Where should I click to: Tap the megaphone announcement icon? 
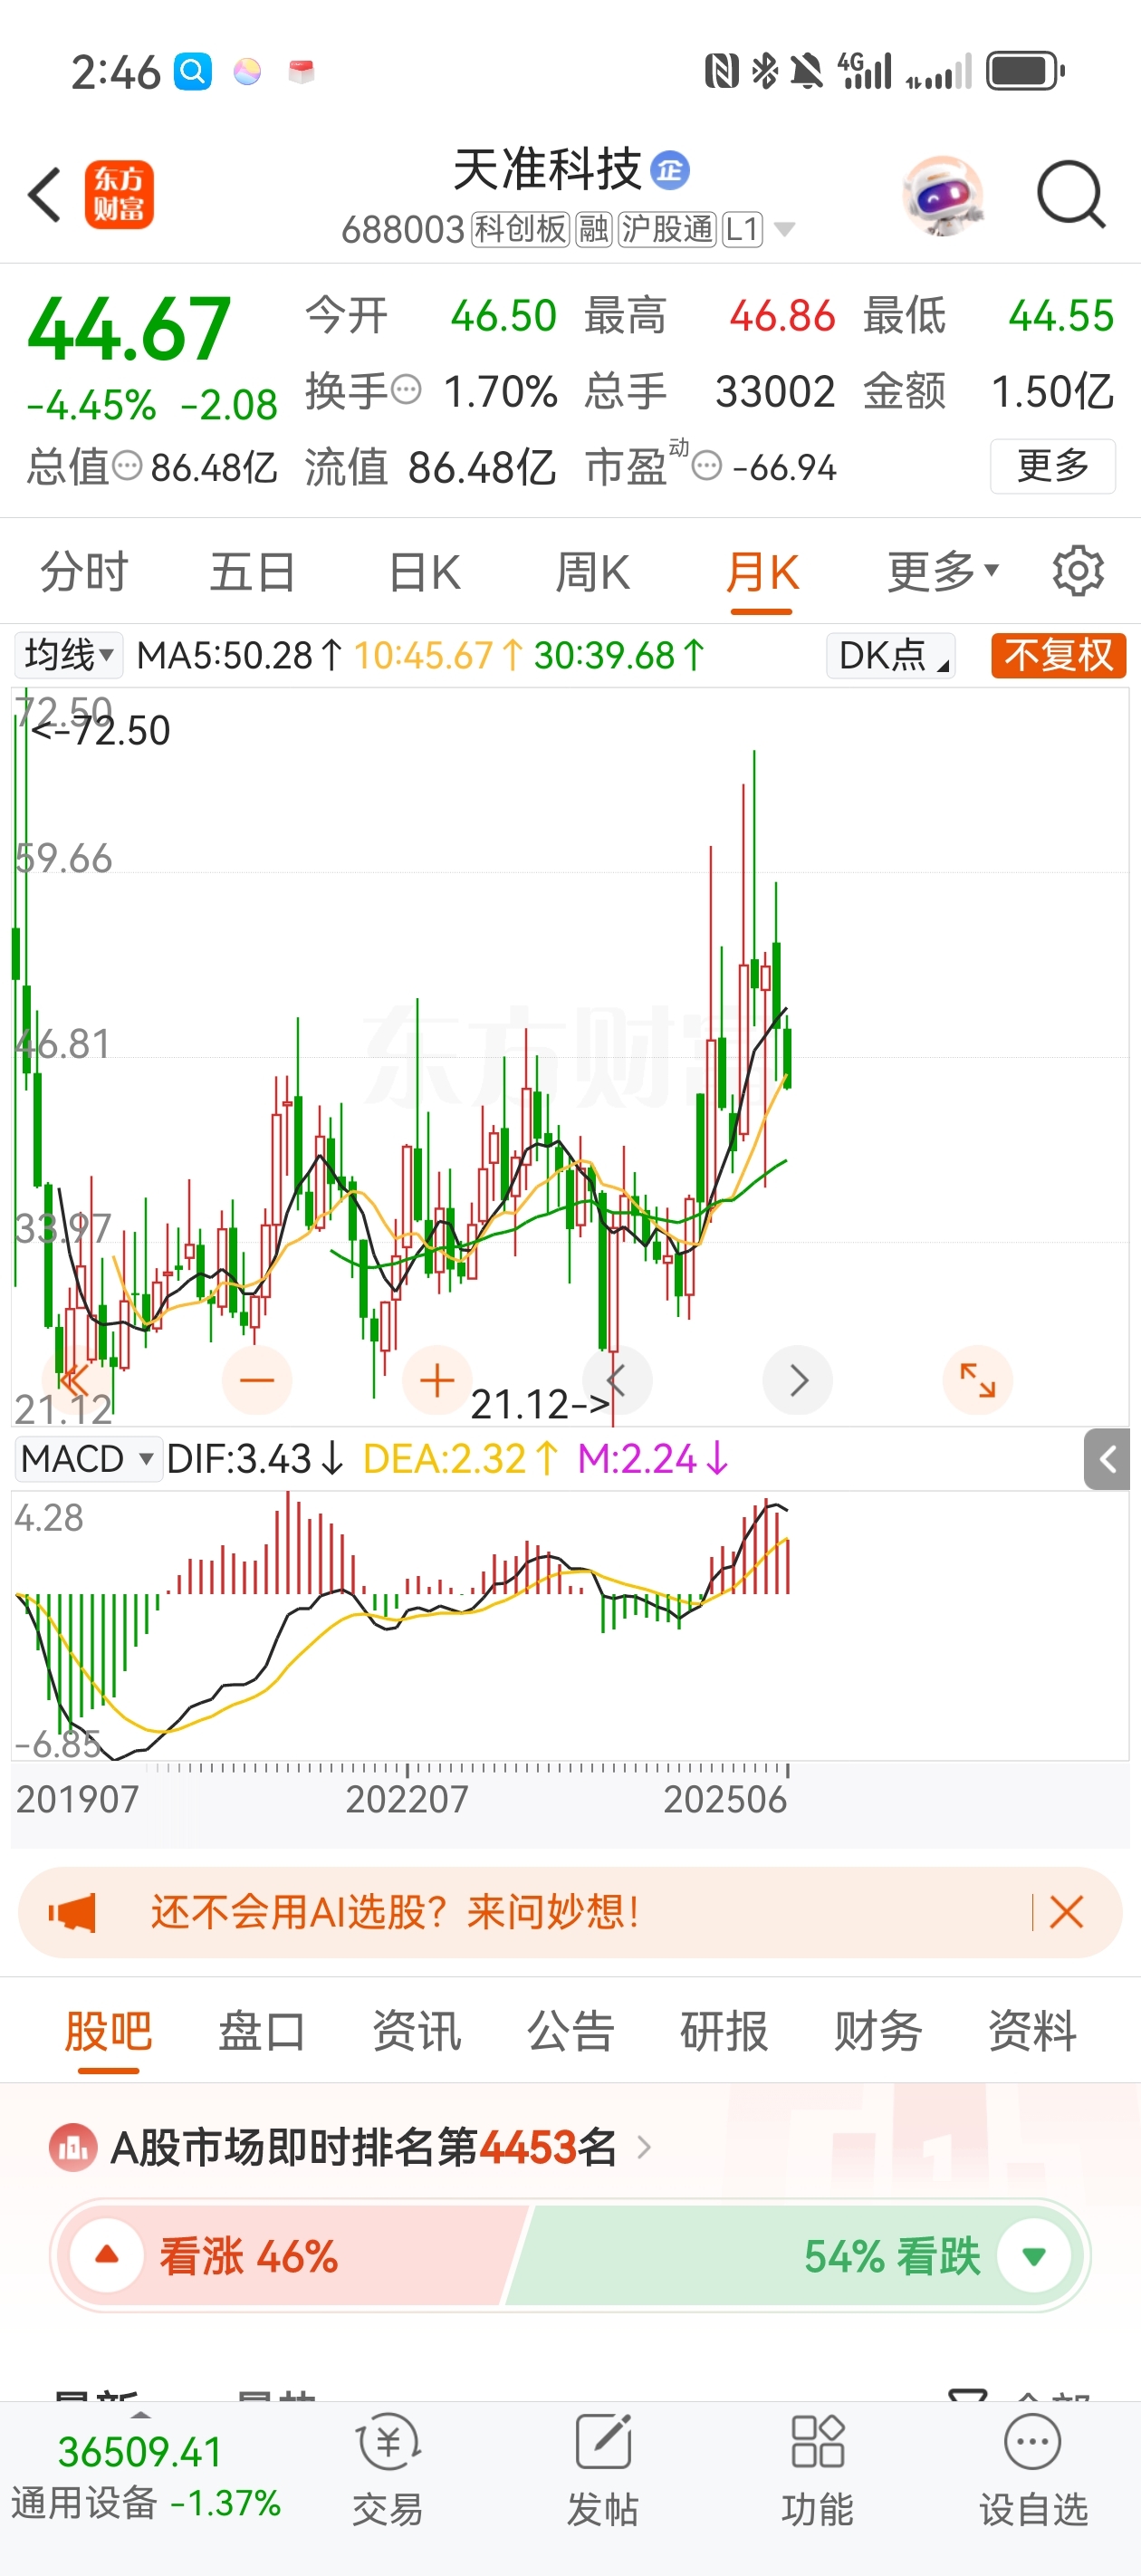(72, 1912)
